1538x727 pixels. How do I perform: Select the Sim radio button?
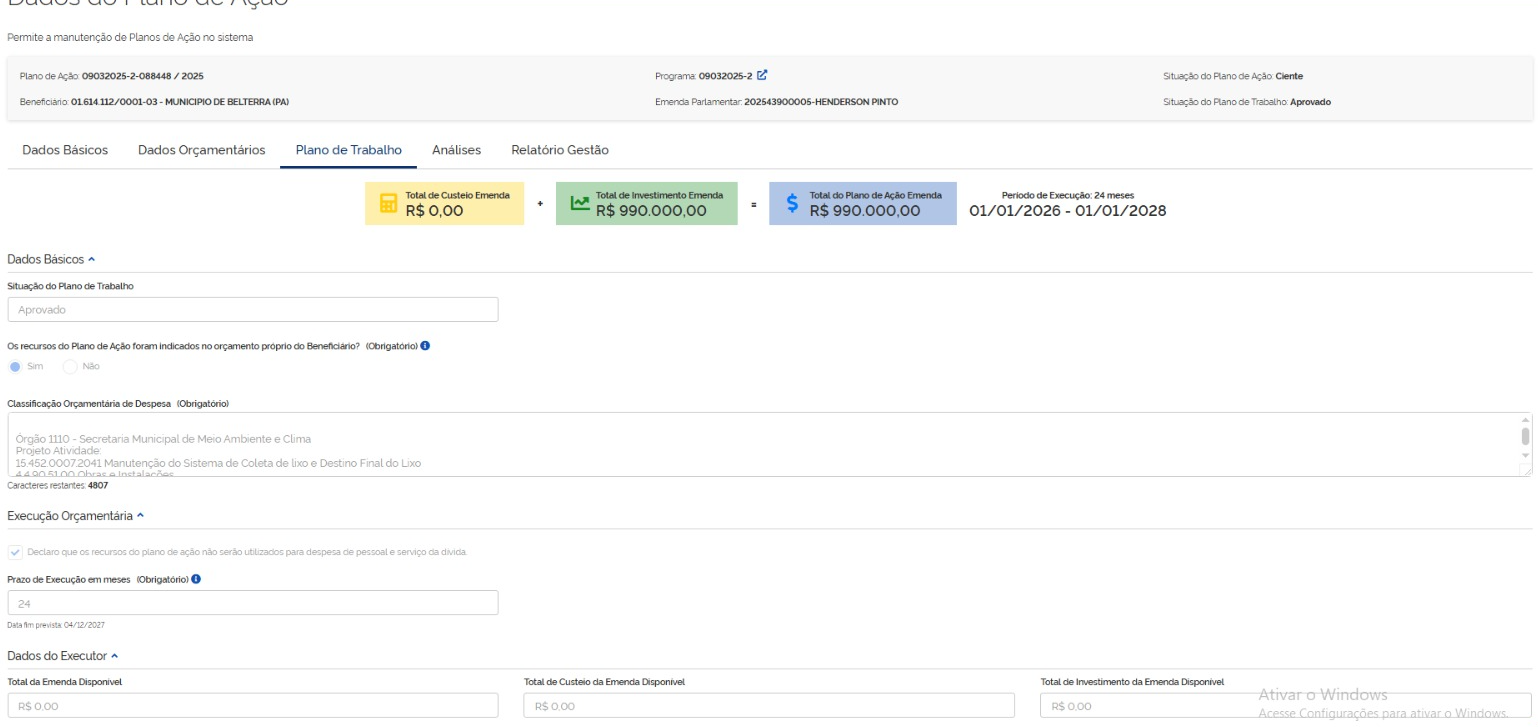15,367
